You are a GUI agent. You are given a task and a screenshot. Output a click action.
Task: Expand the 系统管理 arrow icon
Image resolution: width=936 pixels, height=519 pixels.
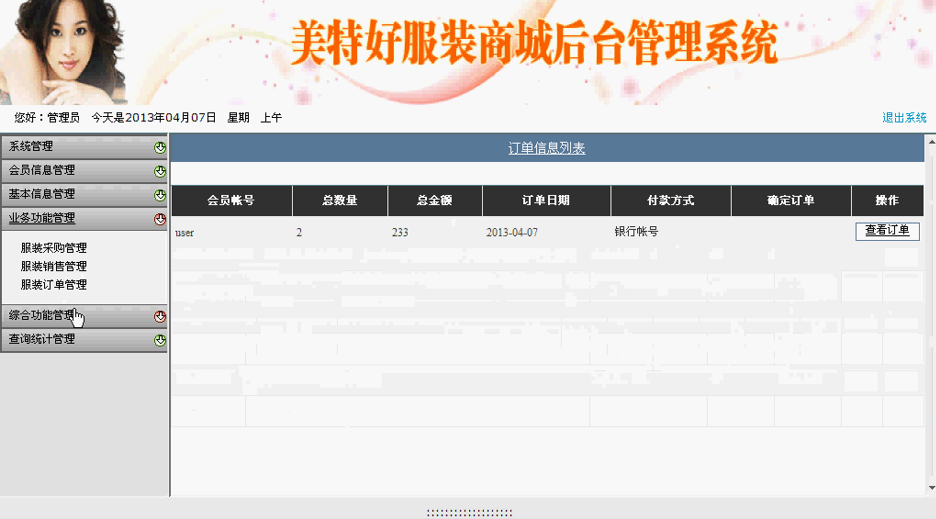[159, 148]
